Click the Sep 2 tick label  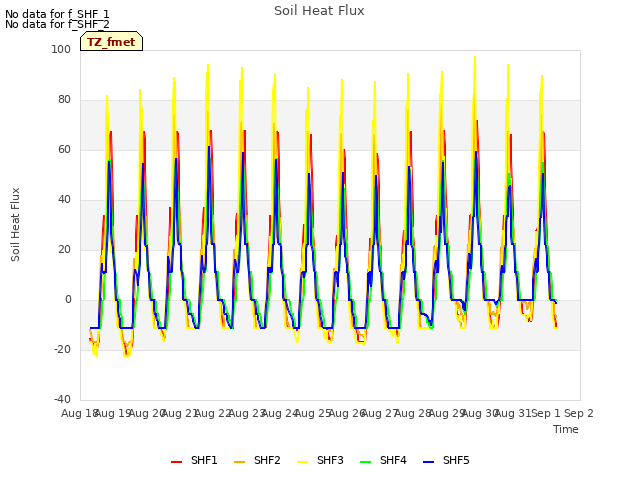click(x=579, y=413)
